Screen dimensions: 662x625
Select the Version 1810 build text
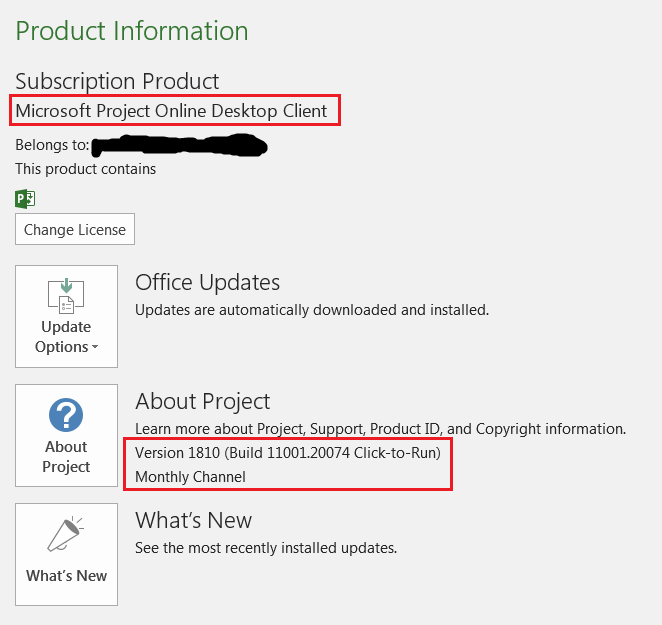click(x=288, y=453)
